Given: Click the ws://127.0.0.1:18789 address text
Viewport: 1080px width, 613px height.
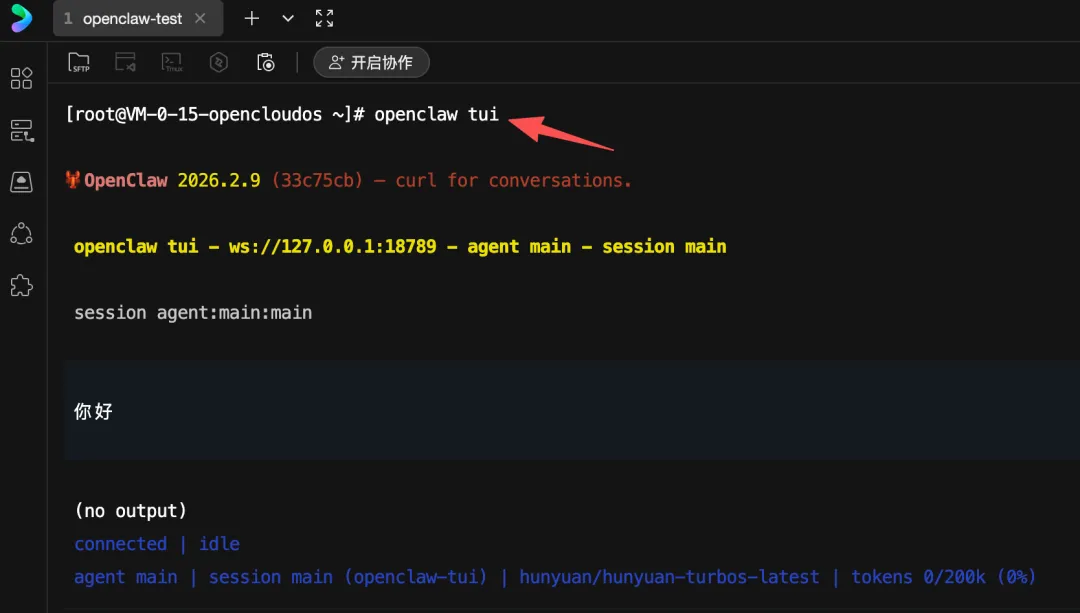Looking at the screenshot, I should (333, 247).
